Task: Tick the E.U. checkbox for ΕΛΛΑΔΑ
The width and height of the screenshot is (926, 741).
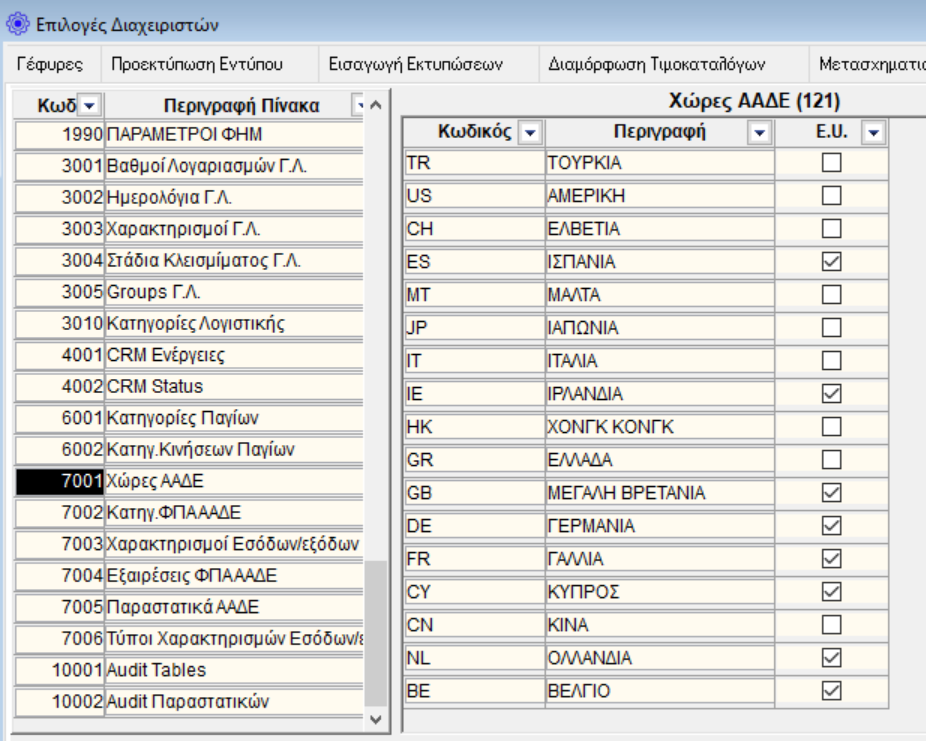Action: [x=831, y=460]
